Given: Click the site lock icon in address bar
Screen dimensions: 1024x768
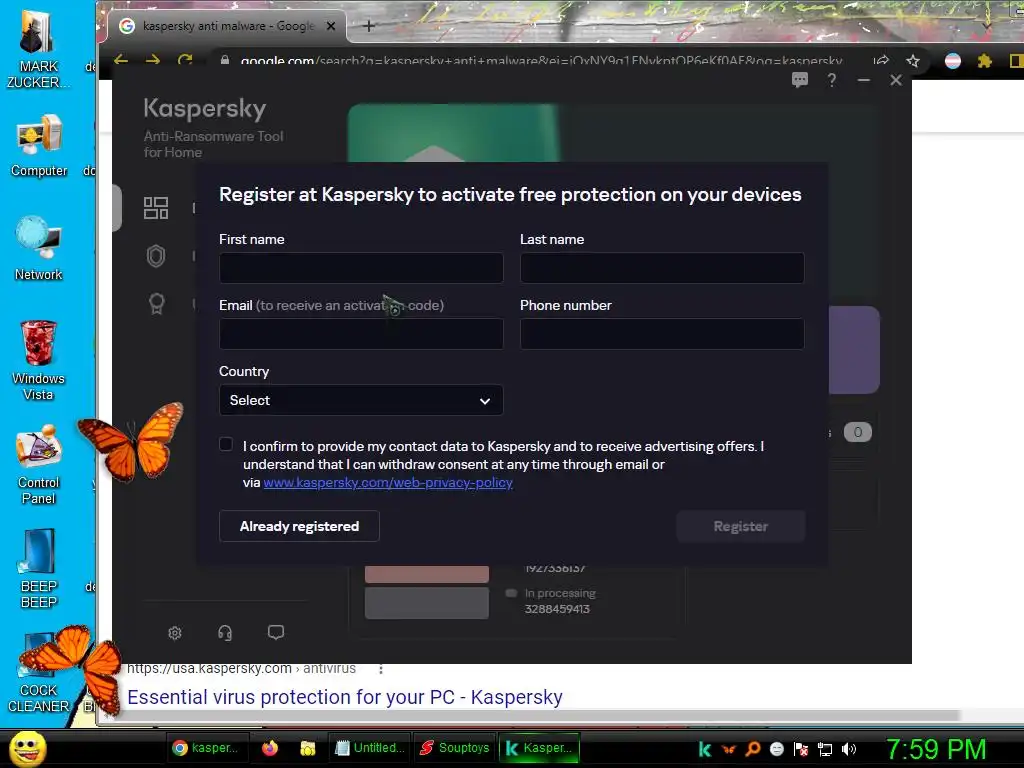Looking at the screenshot, I should 225,60.
